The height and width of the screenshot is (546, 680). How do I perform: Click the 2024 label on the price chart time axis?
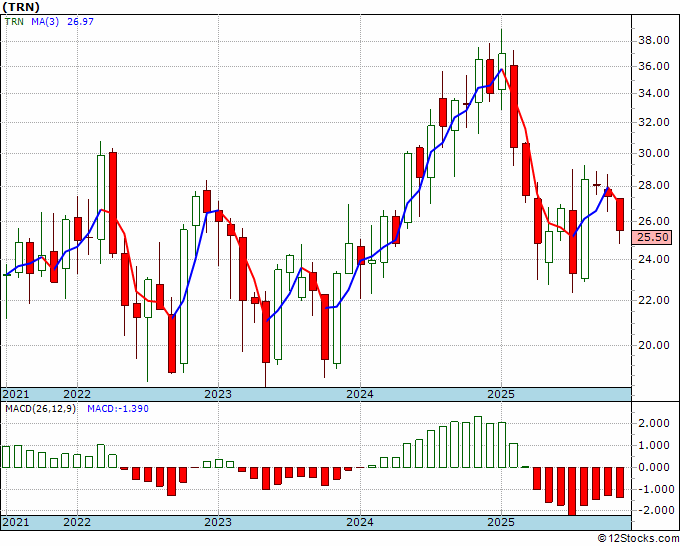360,395
